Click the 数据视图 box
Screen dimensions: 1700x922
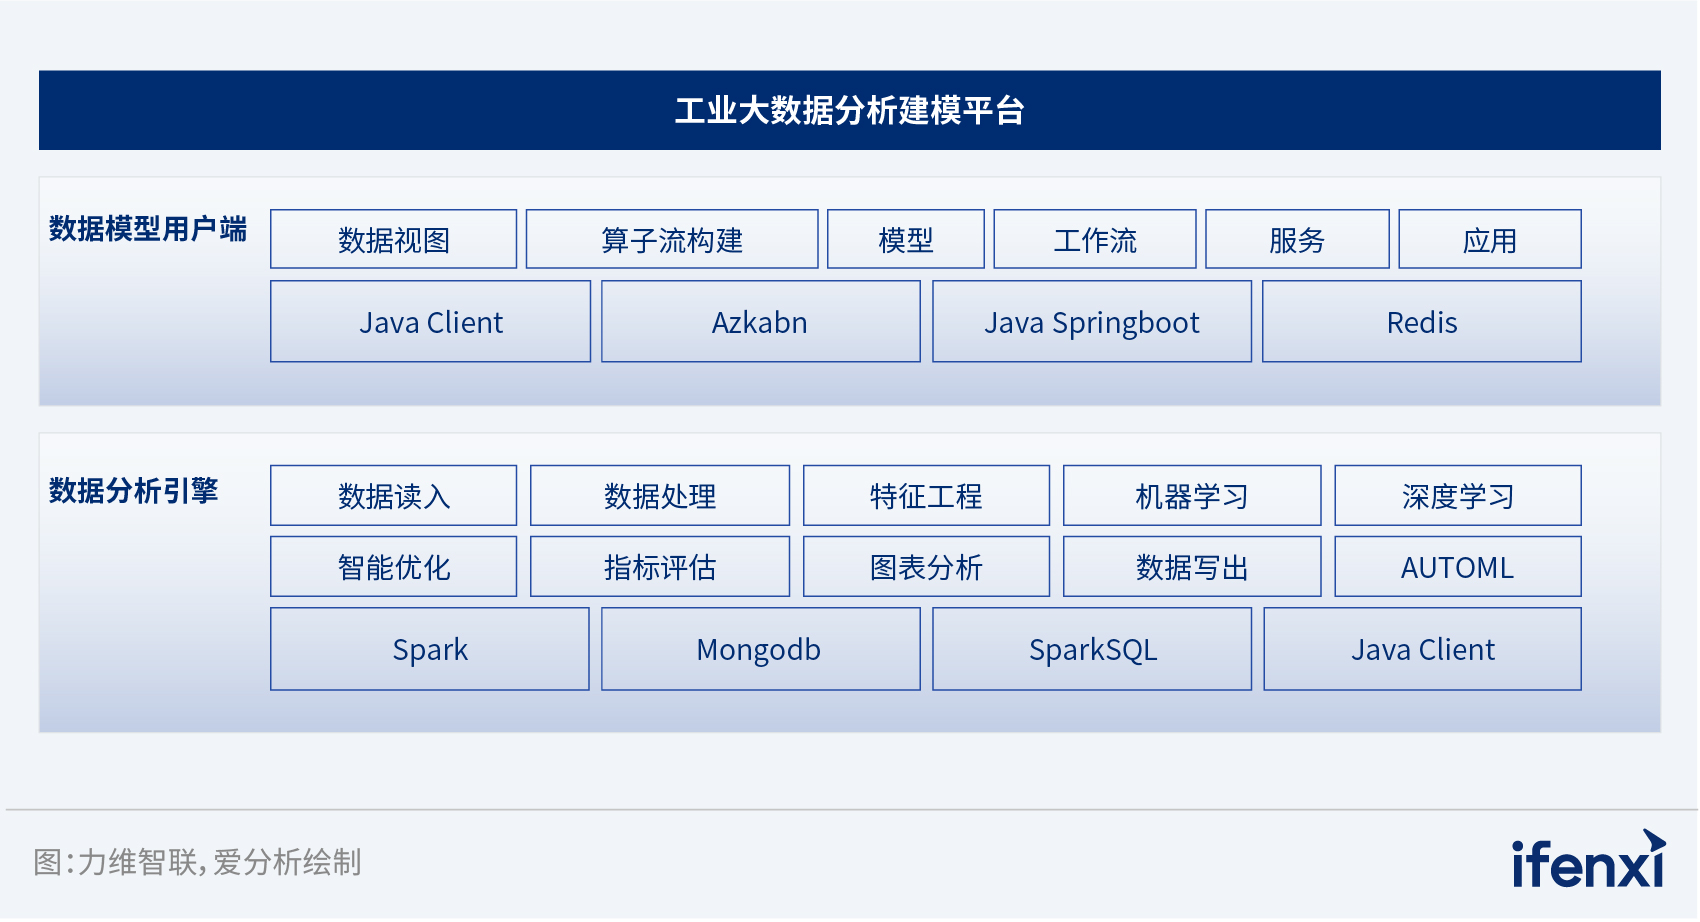(x=393, y=240)
